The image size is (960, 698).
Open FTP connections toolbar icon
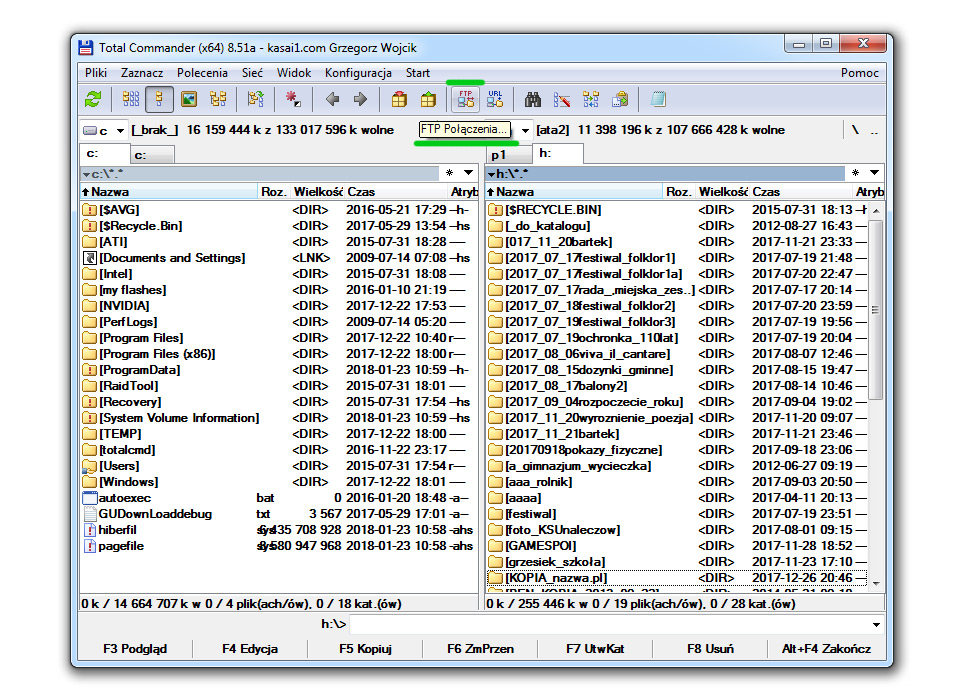466,99
